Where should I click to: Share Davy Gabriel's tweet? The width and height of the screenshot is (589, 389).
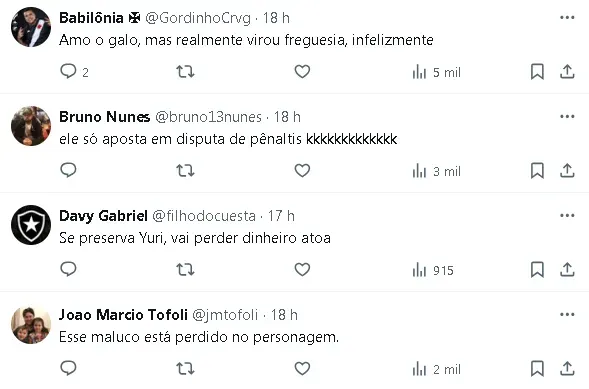(567, 270)
